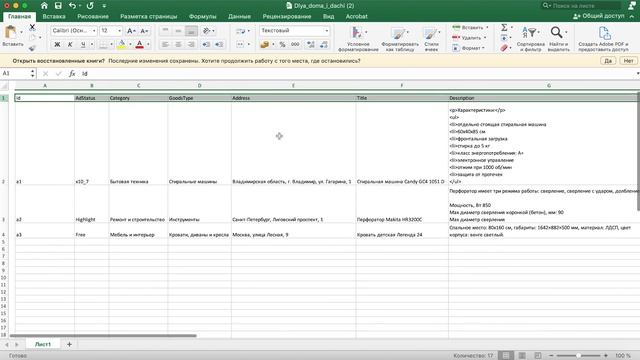Toggle bold Ж formatting

pyautogui.click(x=57, y=44)
